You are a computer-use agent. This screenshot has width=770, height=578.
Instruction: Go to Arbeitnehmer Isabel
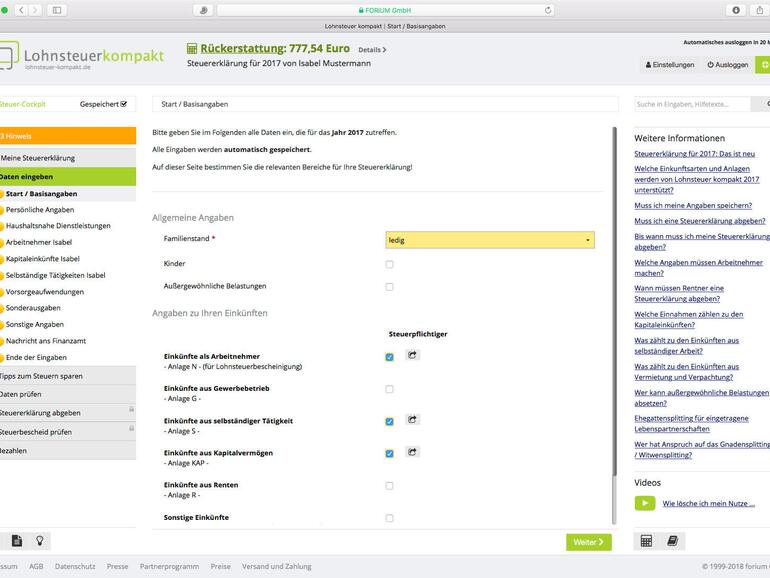(39, 242)
